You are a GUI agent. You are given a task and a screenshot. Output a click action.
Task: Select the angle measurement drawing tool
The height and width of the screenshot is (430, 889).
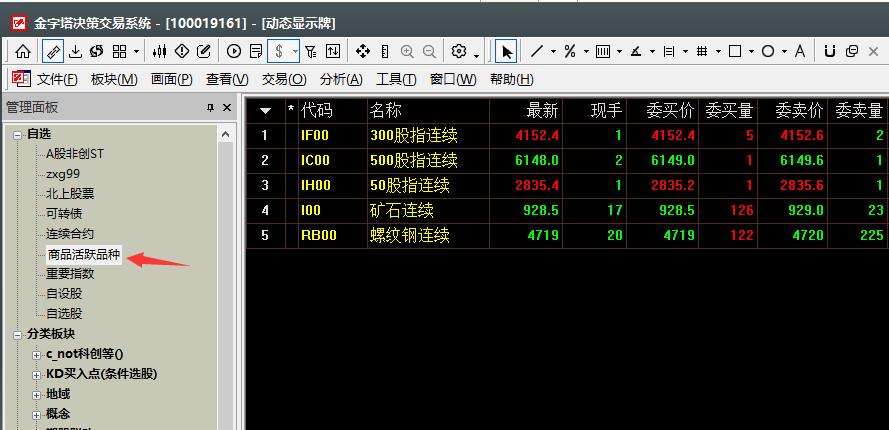click(x=636, y=52)
